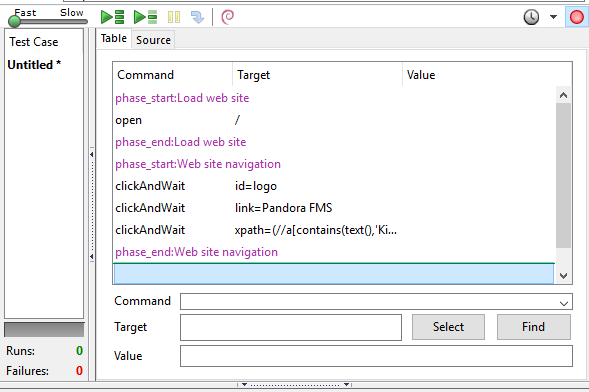Step through the next command
The height and width of the screenshot is (392, 589).
(x=197, y=17)
